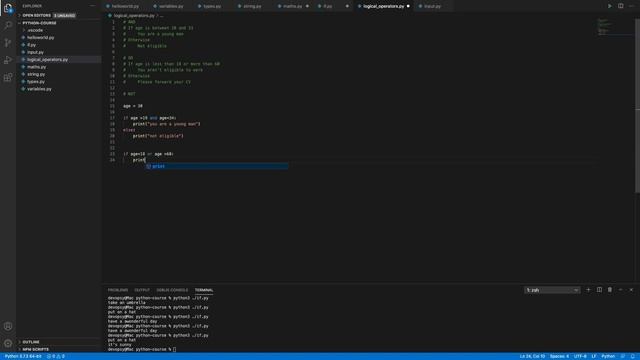Viewport: 640px width, 360px height.
Task: Accept the print autocomplete suggestion
Action: point(217,166)
